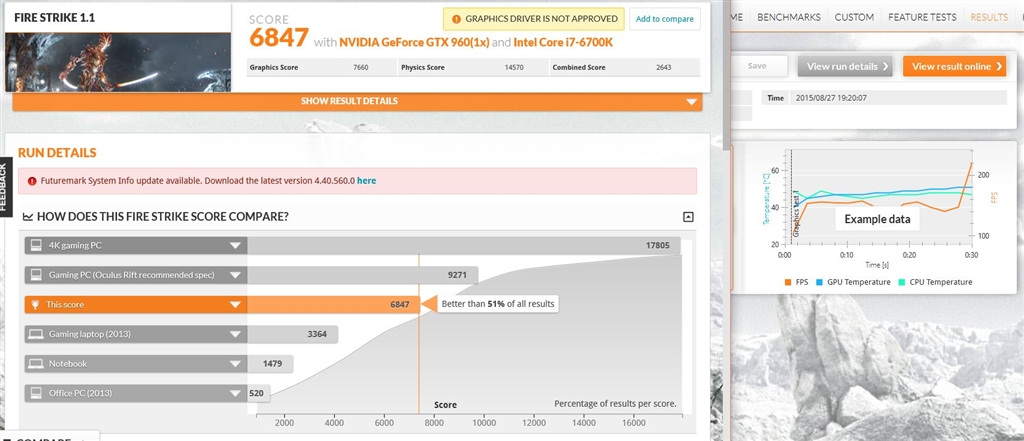Click the Graphics Score value 7660
The width and height of the screenshot is (1024, 441).
point(362,67)
